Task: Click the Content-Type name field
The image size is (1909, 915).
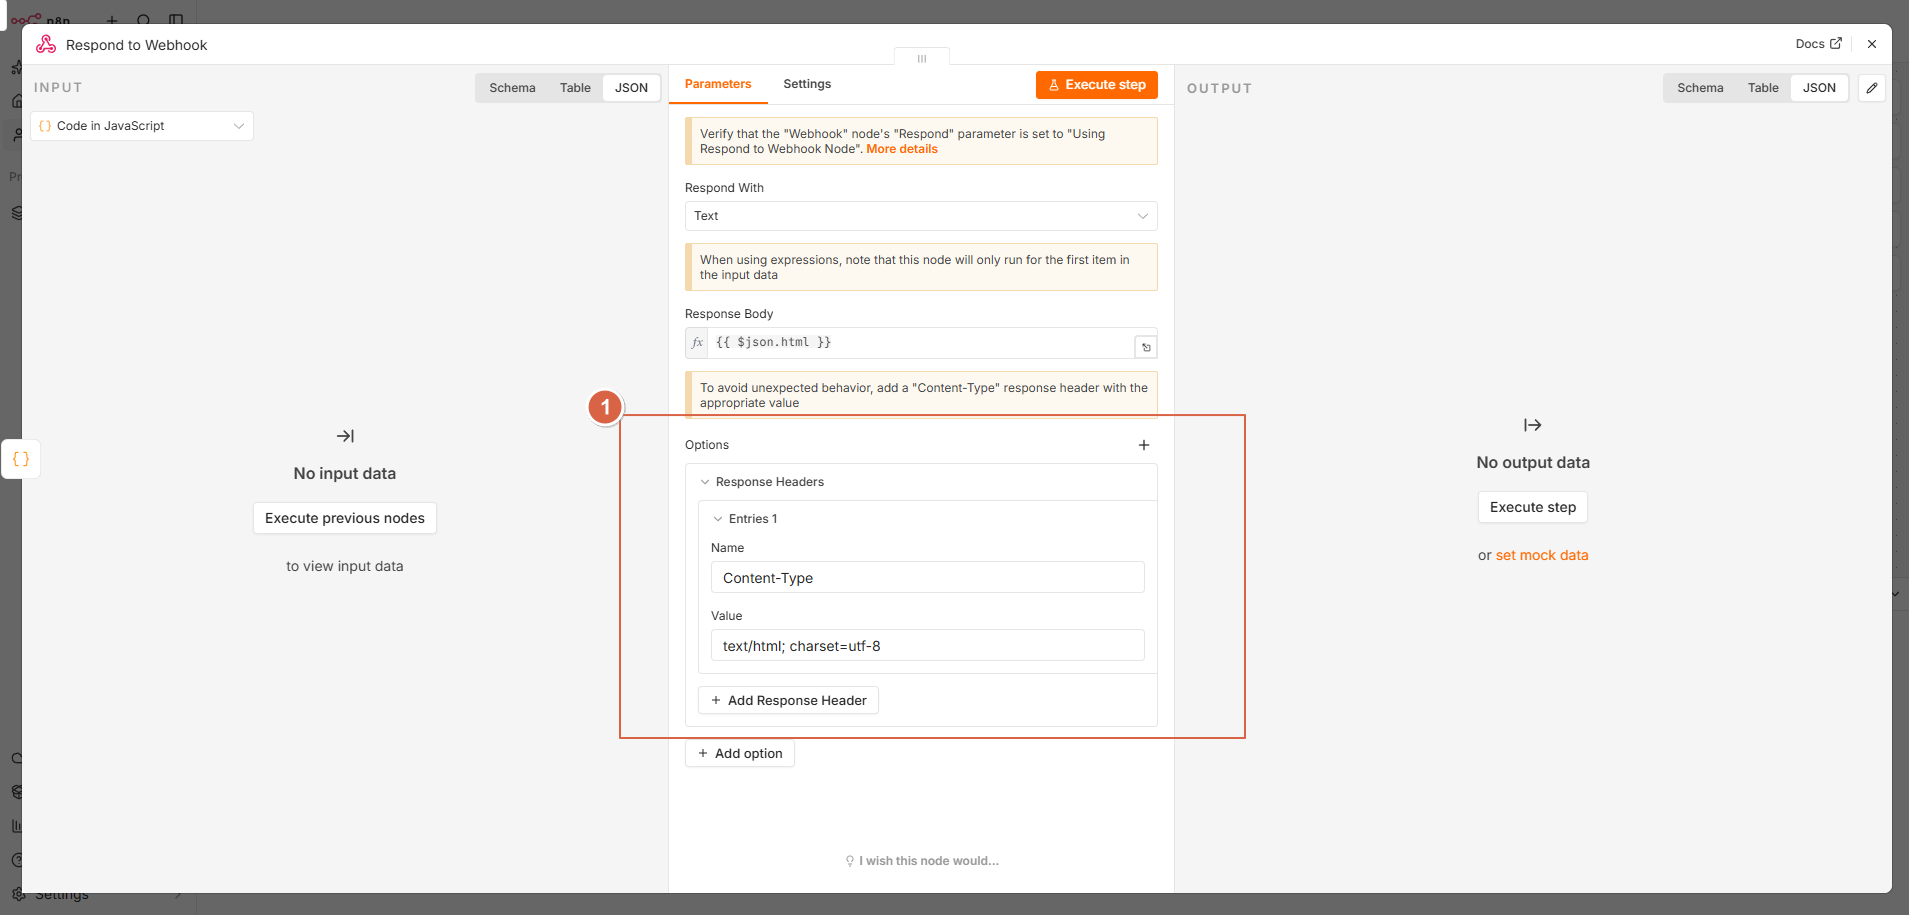Action: 927,577
